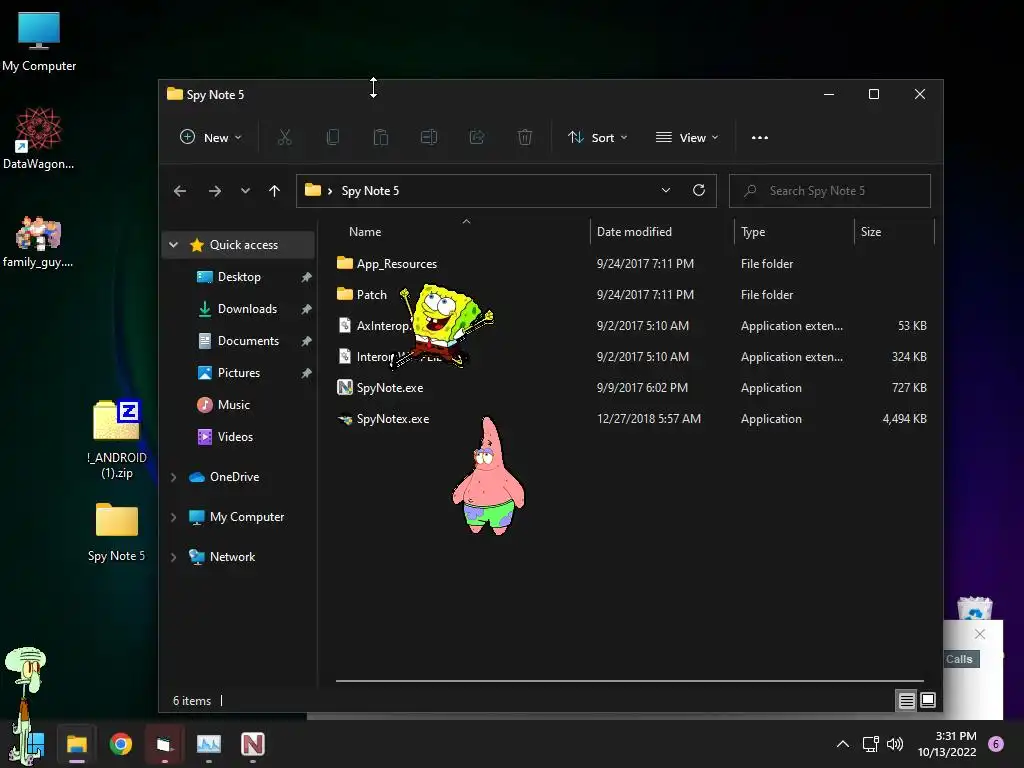Collapse the Quick access tree node

pyautogui.click(x=173, y=245)
